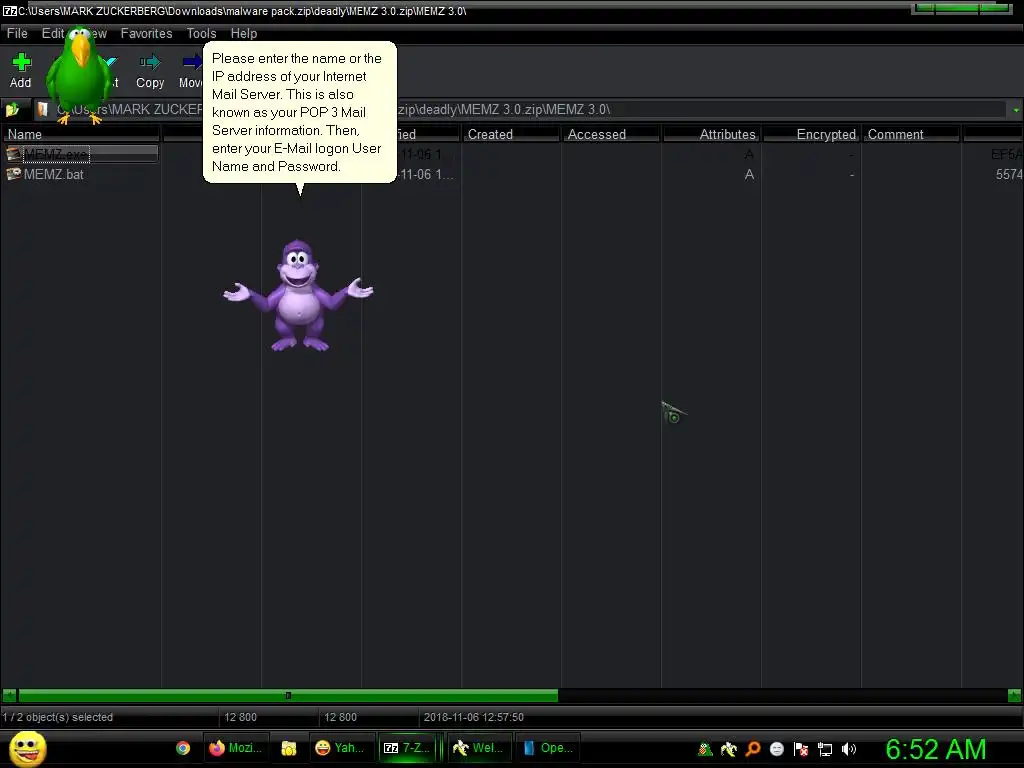Sort by the Comment column header
Screen dimensions: 1024x768
[910, 134]
